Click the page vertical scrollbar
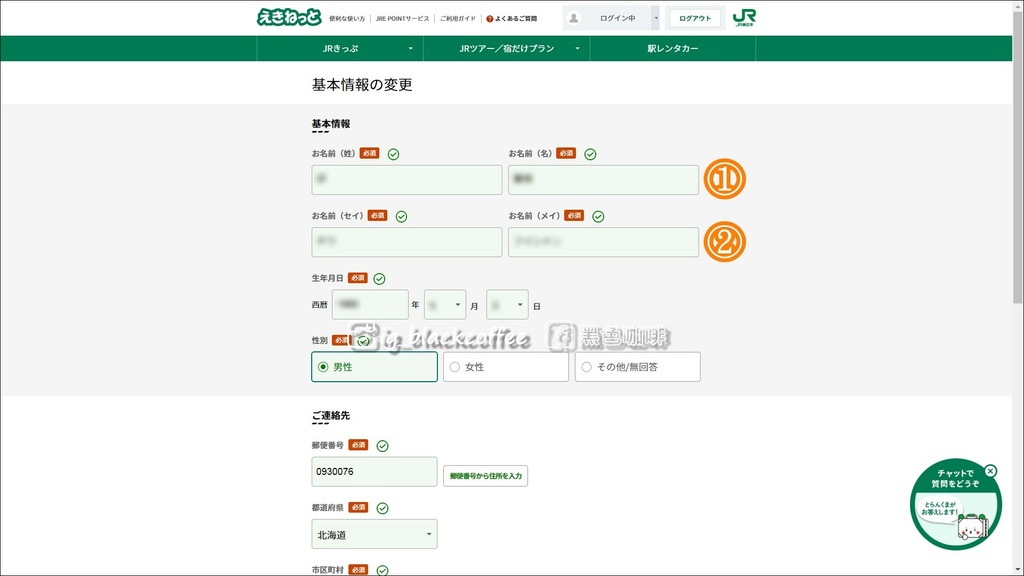The width and height of the screenshot is (1024, 576). tap(1018, 157)
